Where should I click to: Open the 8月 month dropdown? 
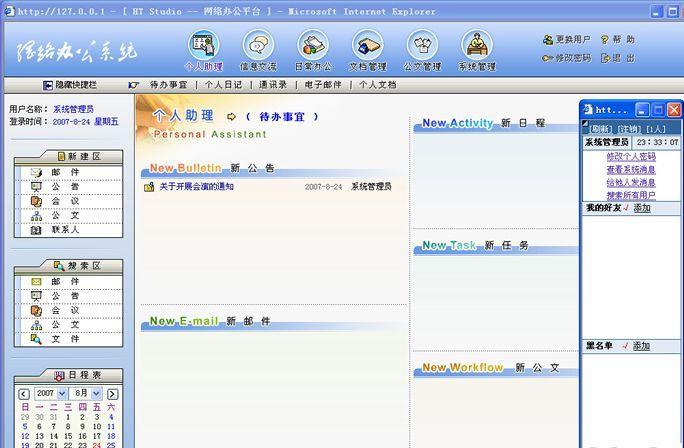coord(86,394)
